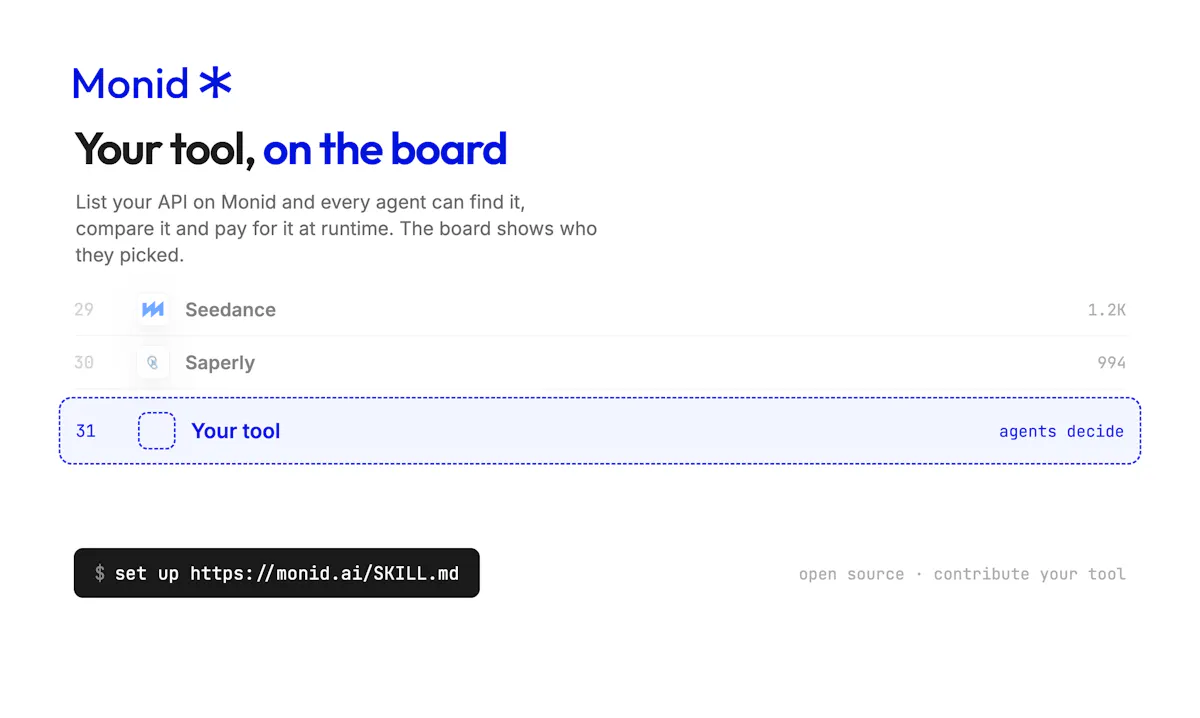Open the "contribute your tool" link
The height and width of the screenshot is (718, 1200).
[x=1030, y=574]
